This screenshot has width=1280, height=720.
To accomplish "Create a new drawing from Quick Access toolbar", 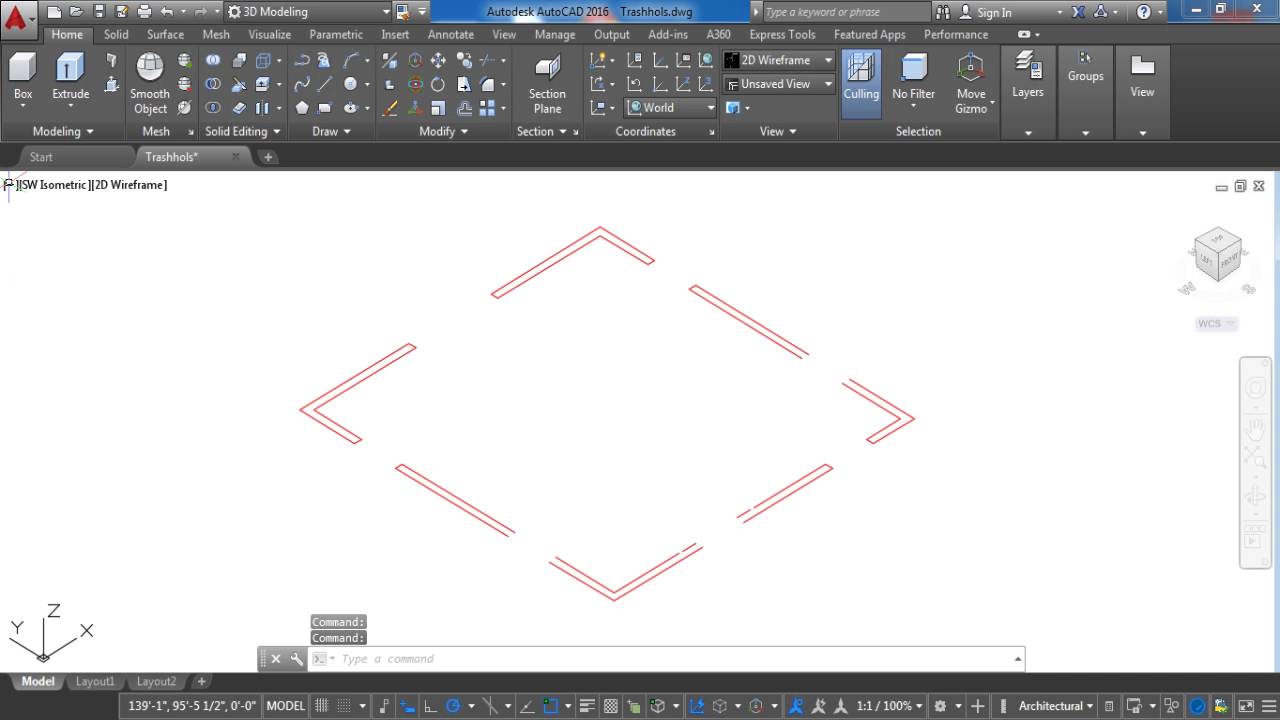I will tap(54, 12).
